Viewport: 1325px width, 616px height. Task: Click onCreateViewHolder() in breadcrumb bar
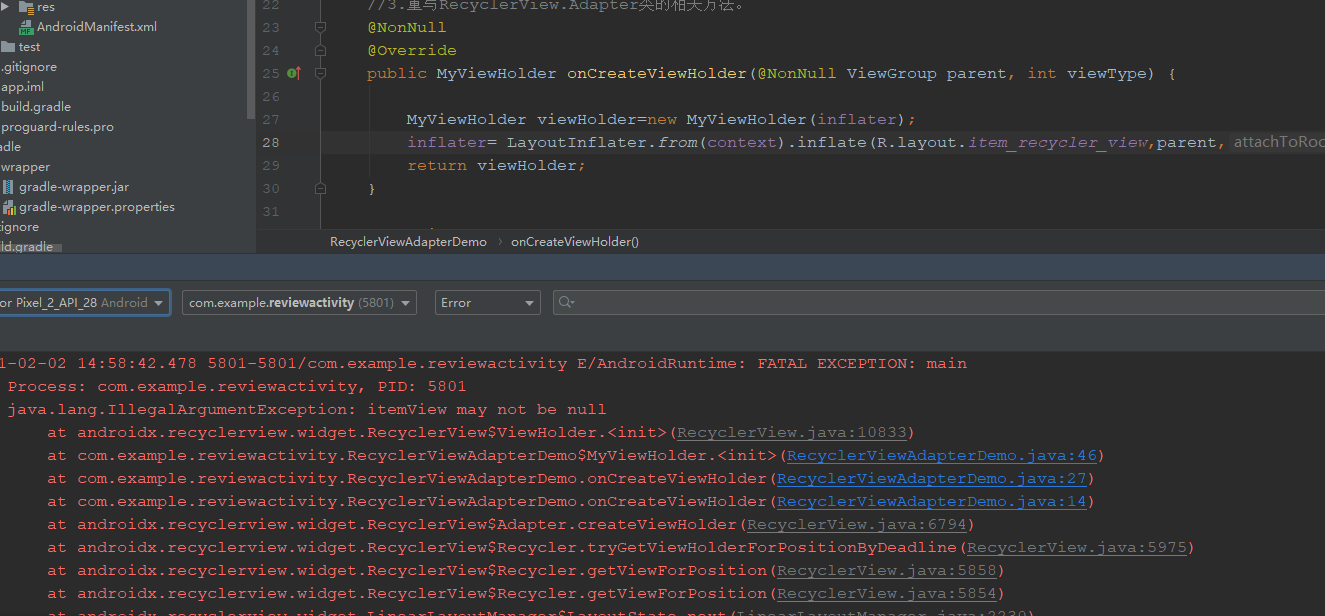click(x=575, y=242)
